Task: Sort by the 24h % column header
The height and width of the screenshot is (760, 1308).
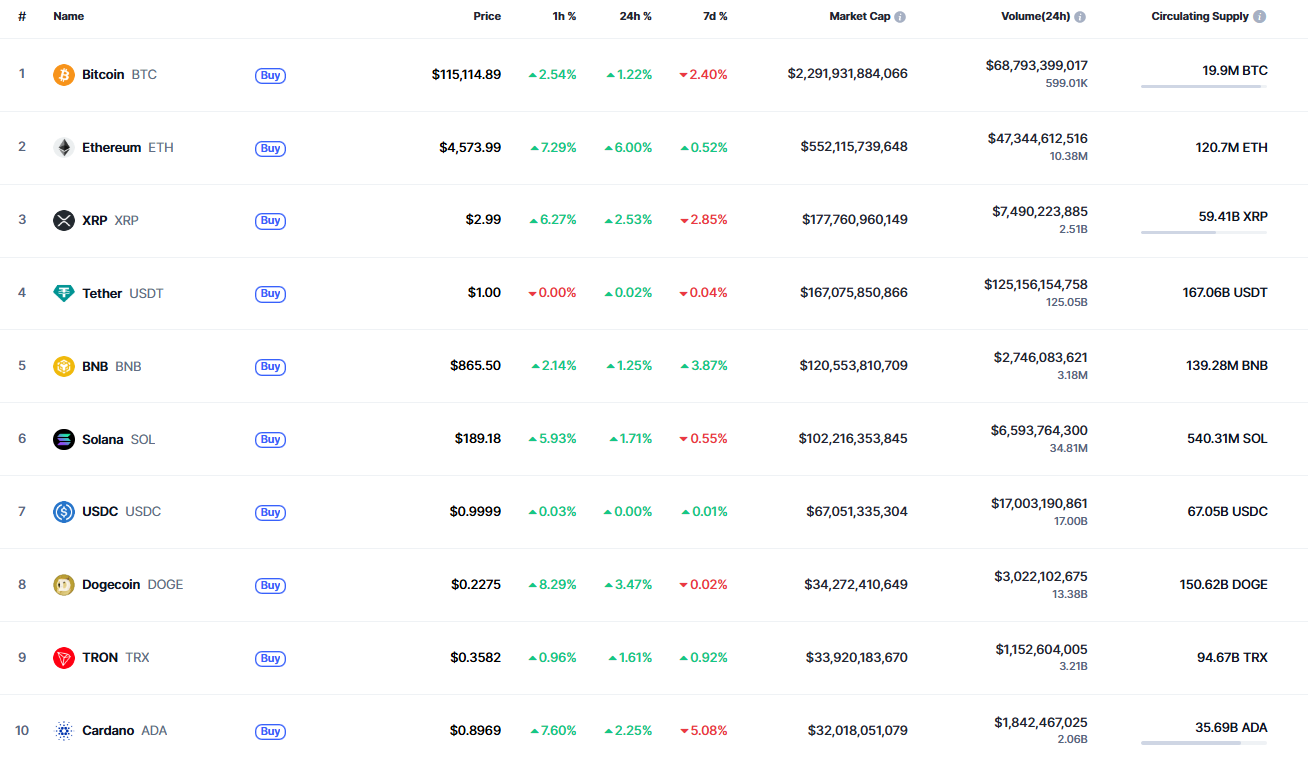Action: (636, 17)
